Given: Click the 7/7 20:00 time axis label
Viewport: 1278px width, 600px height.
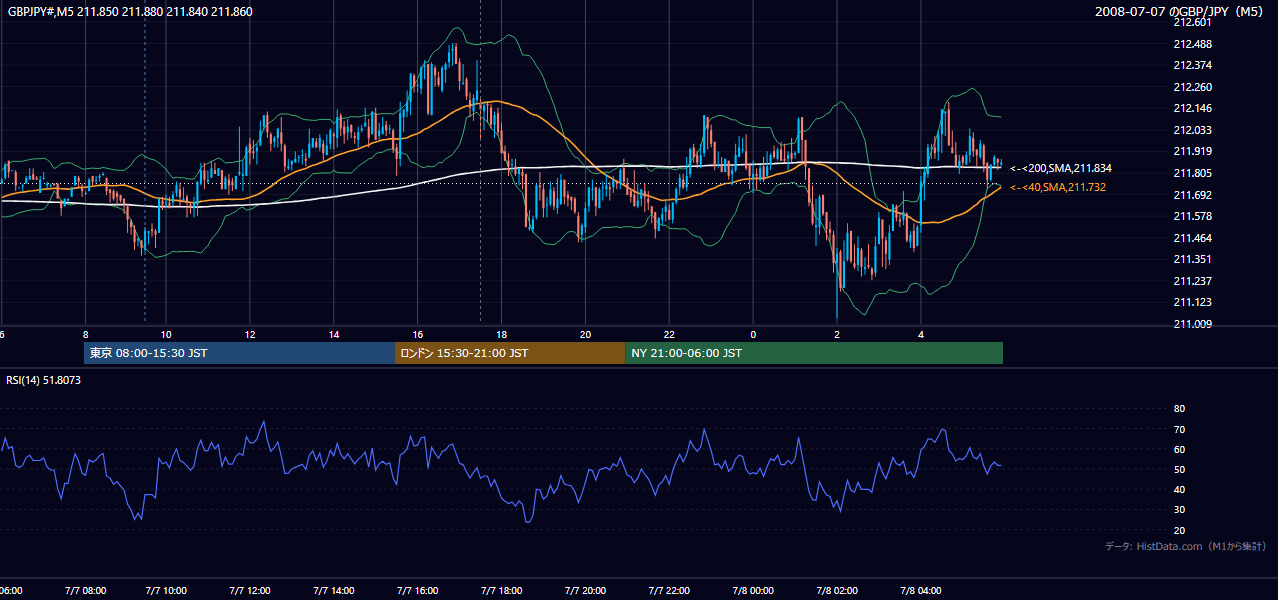Looking at the screenshot, I should point(586,591).
